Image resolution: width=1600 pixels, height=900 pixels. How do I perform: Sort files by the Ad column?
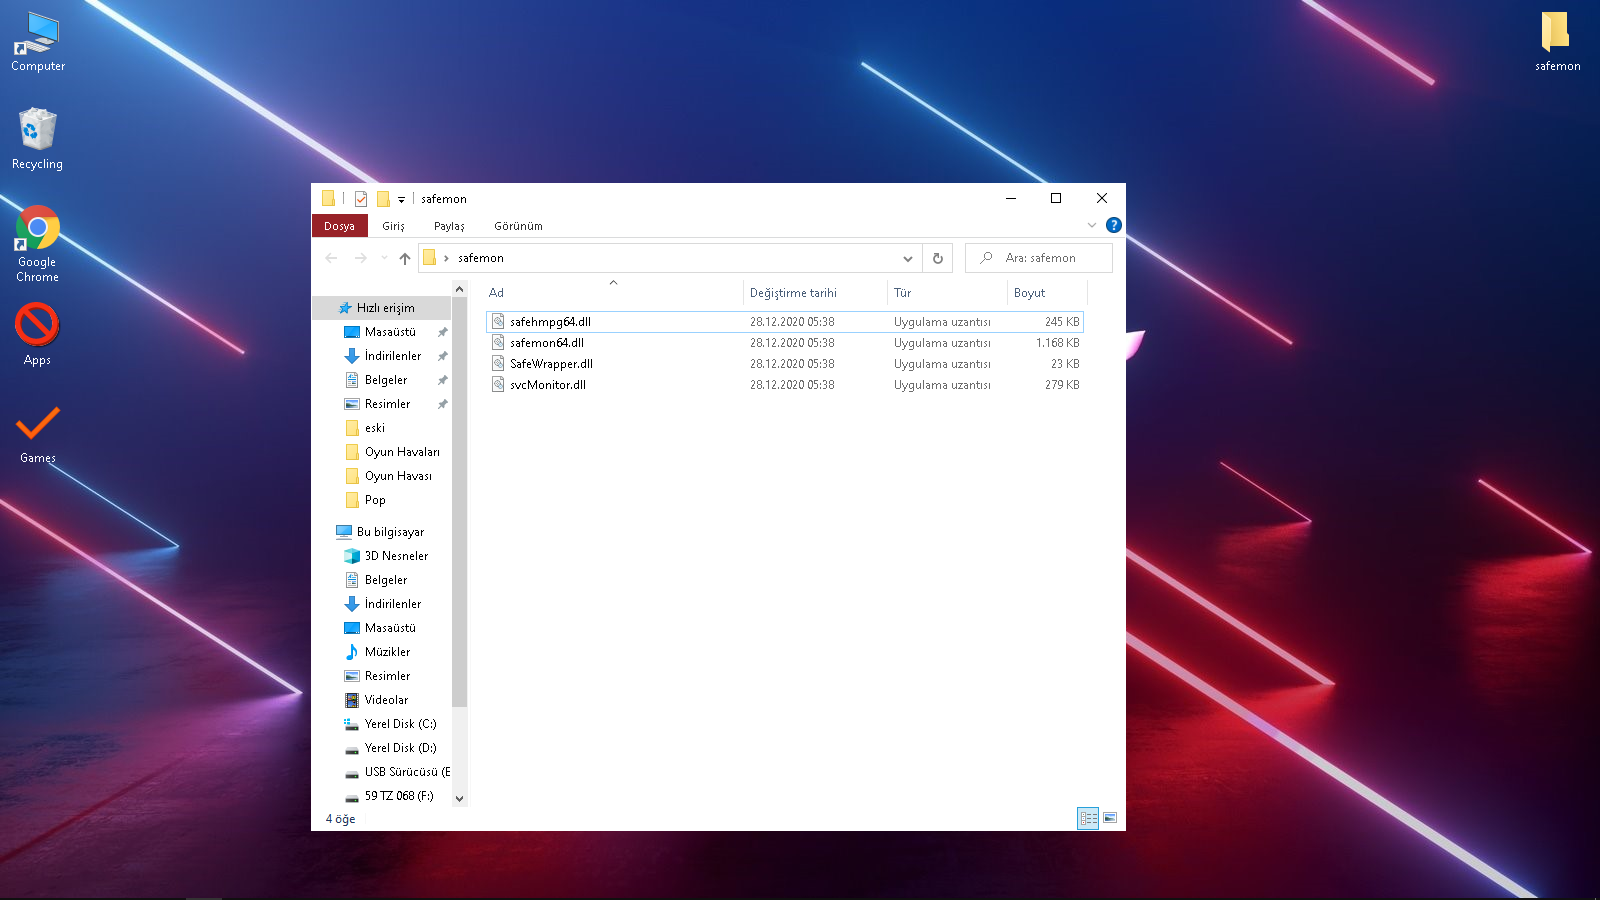coord(613,293)
